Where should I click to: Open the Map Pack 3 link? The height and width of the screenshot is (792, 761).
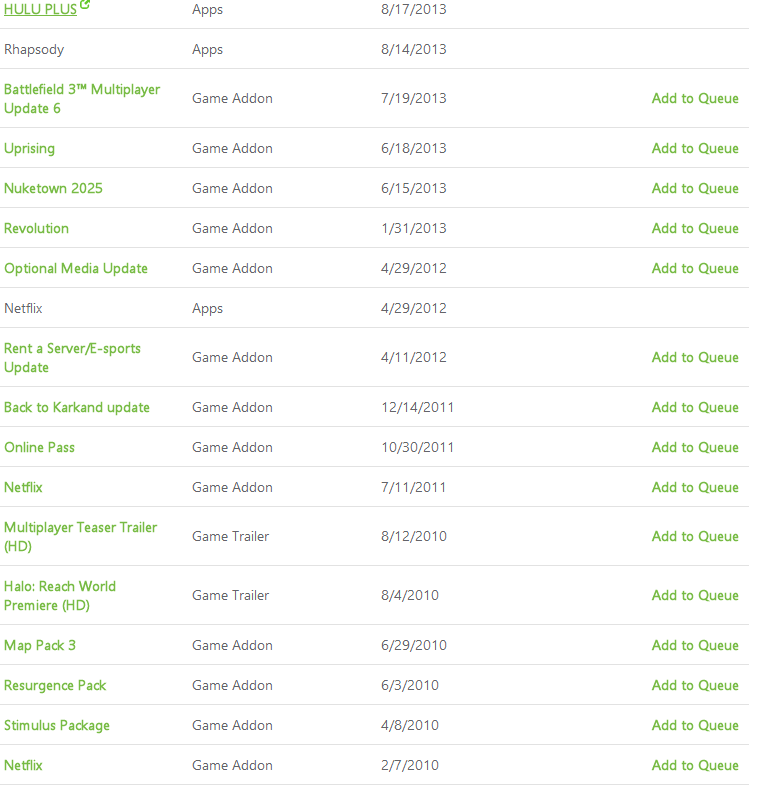pos(40,646)
